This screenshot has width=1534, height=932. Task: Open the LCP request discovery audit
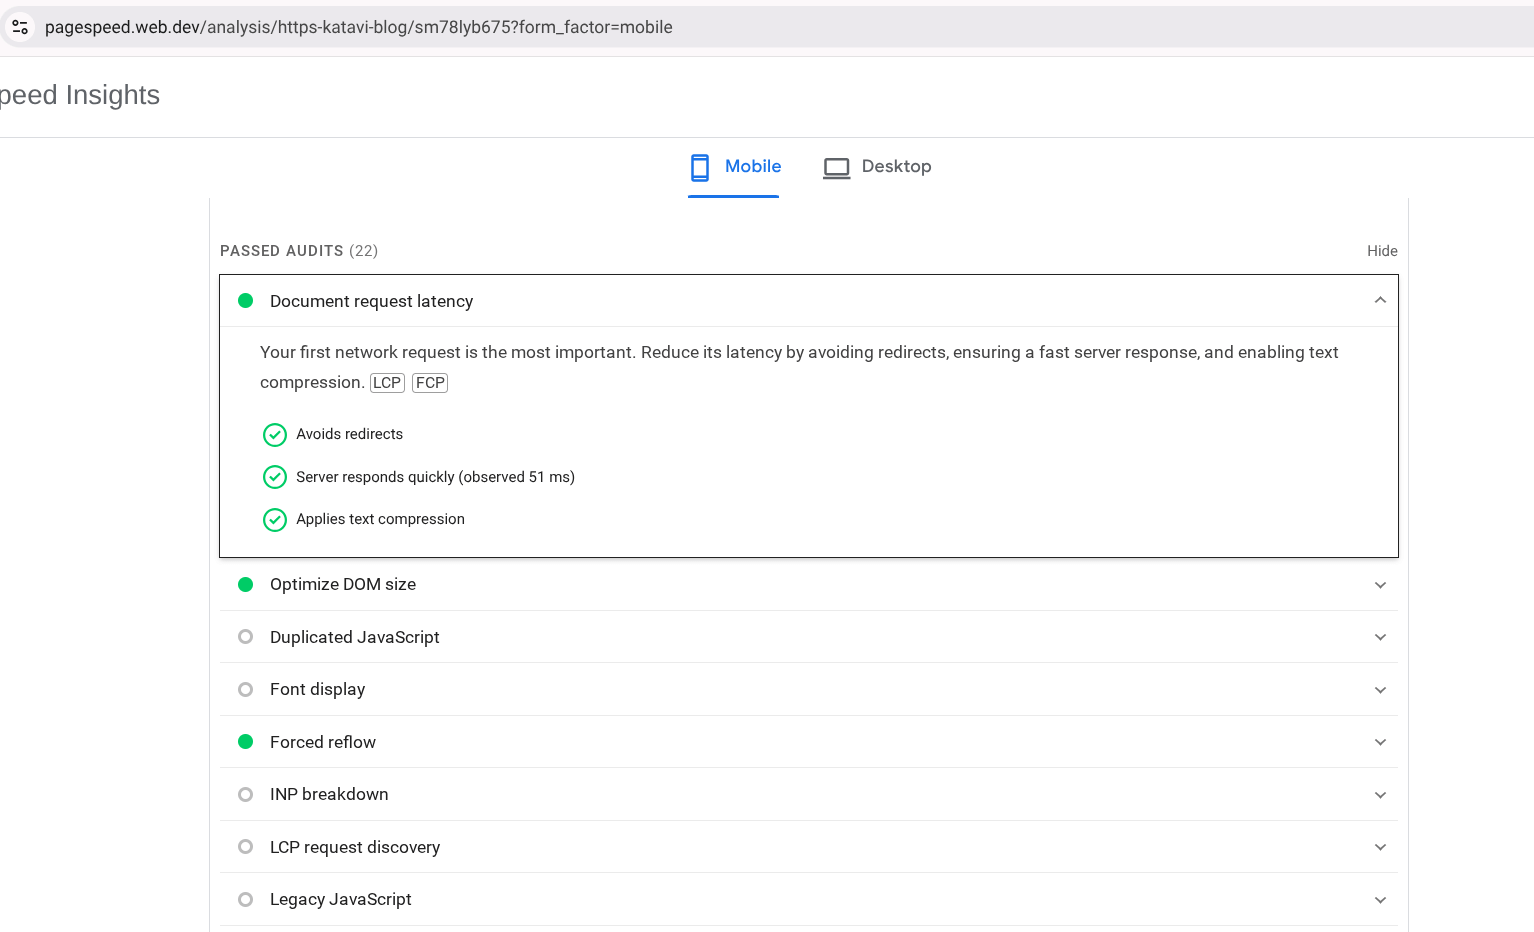point(1380,846)
